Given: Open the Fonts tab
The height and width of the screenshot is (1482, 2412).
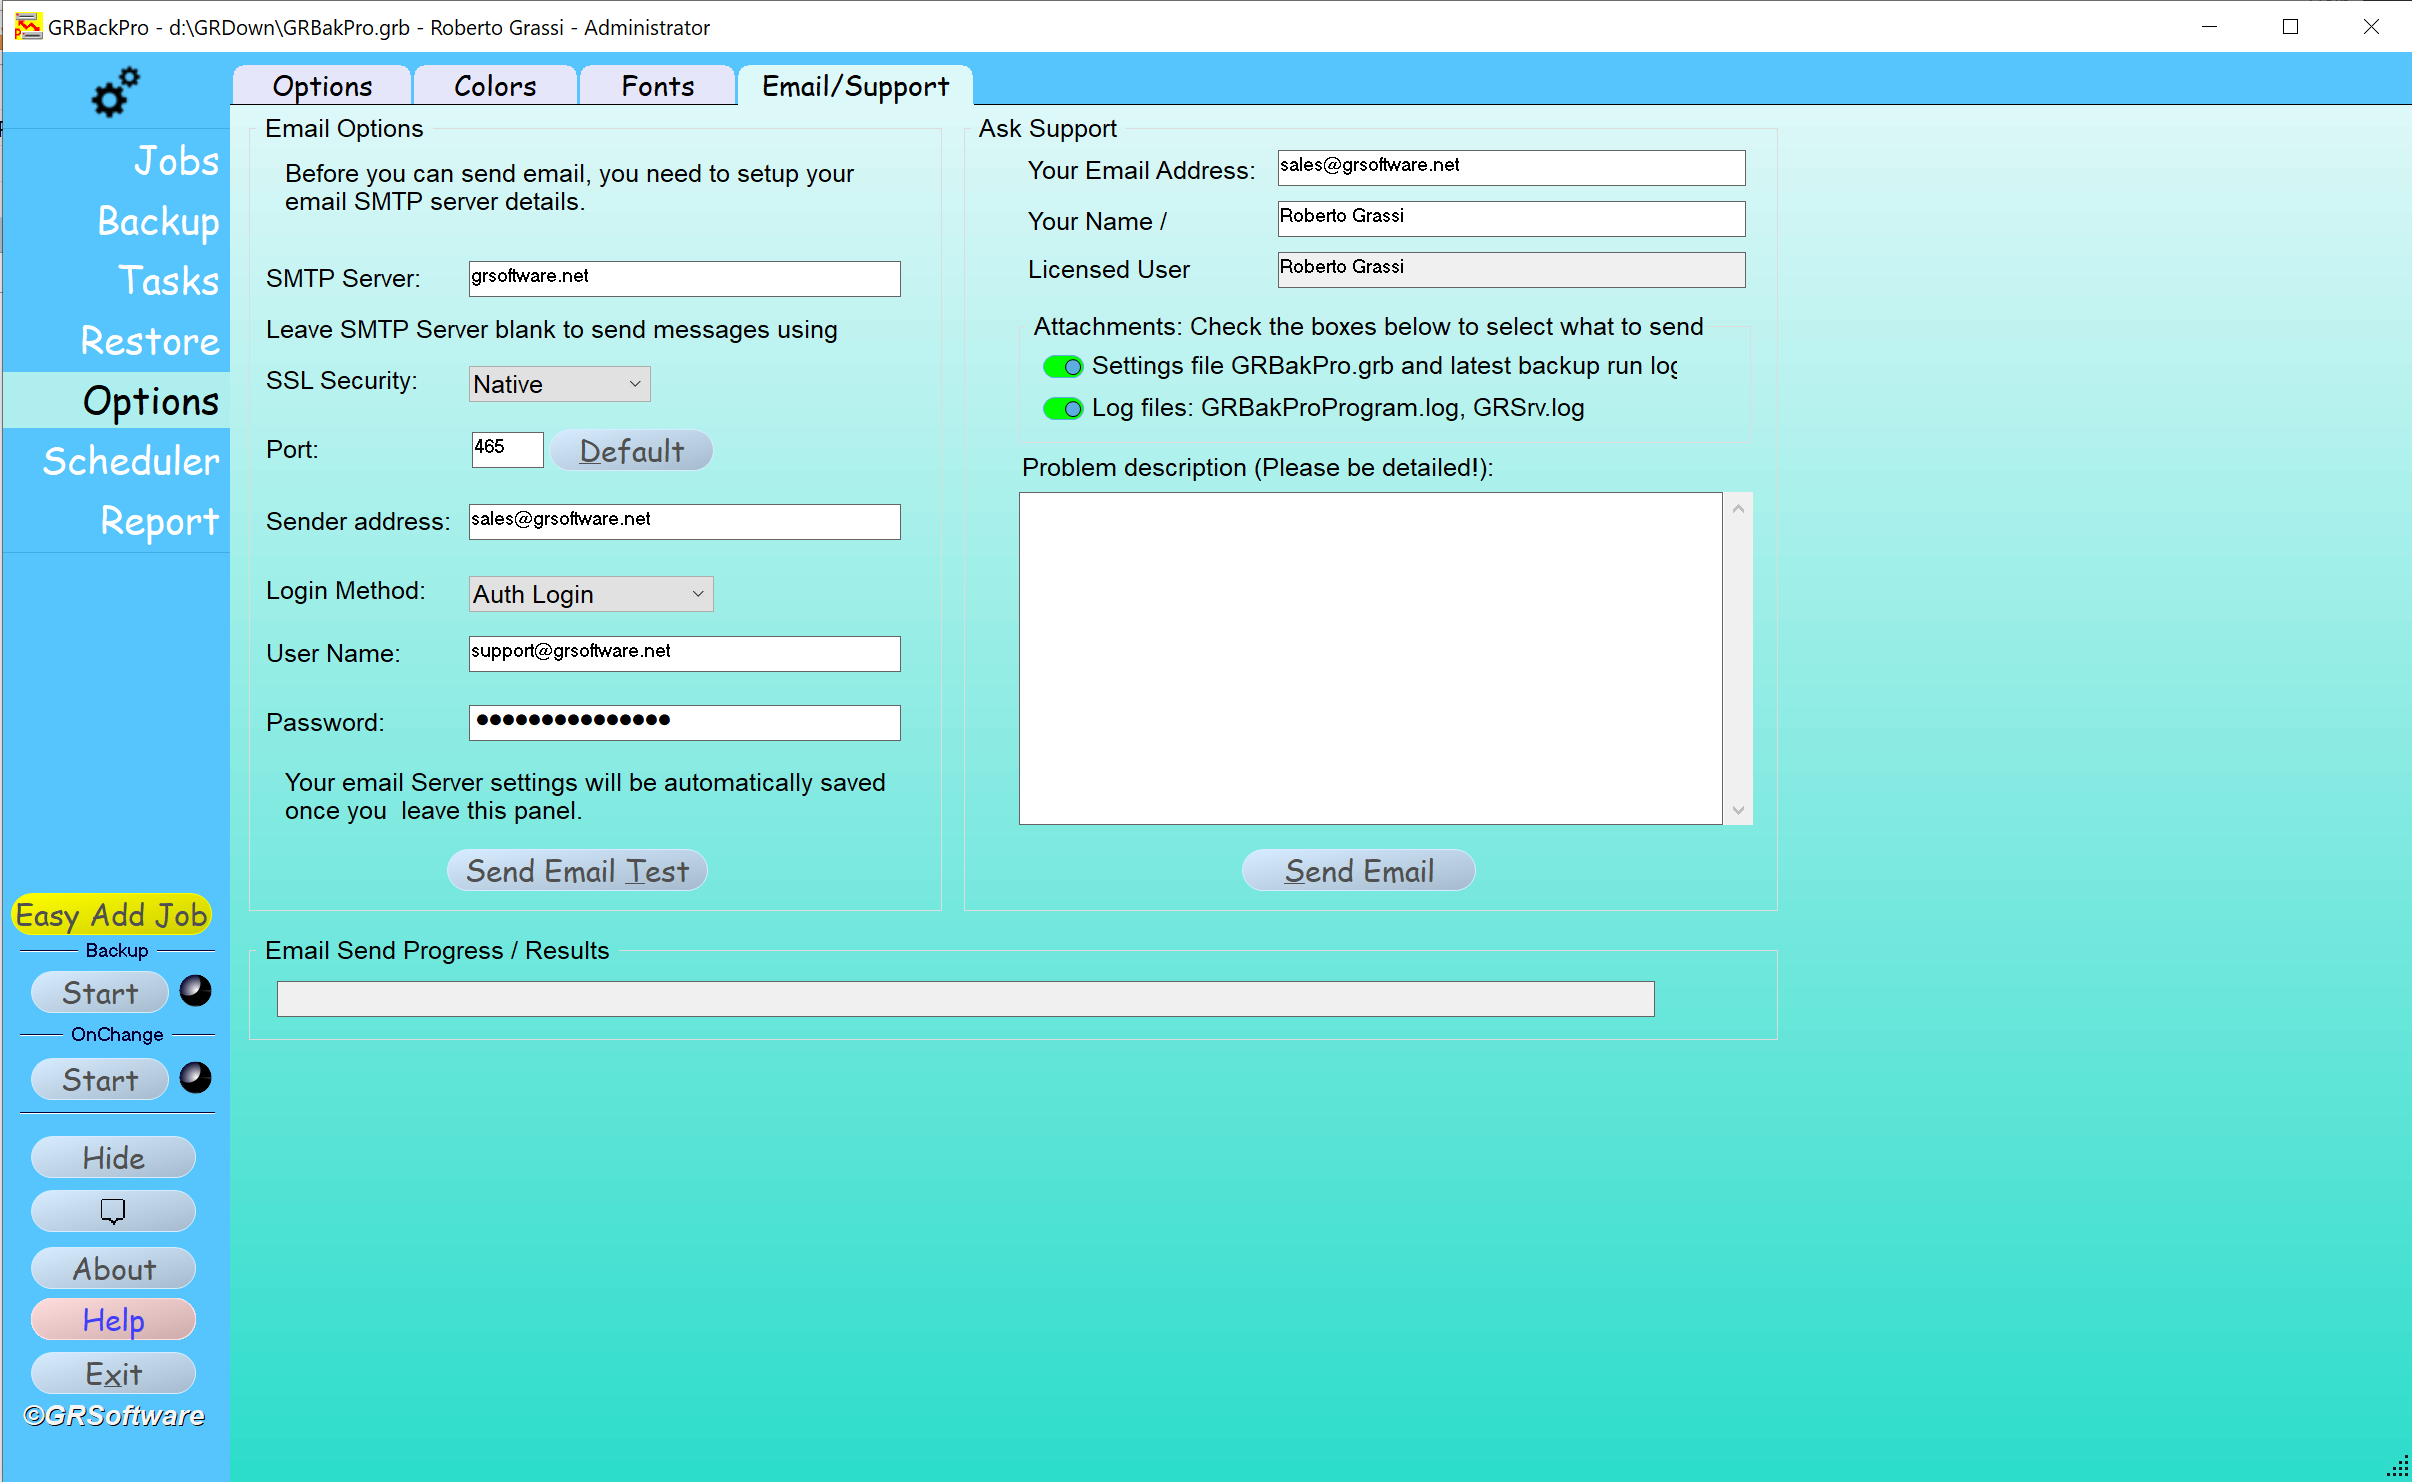Looking at the screenshot, I should pos(657,86).
